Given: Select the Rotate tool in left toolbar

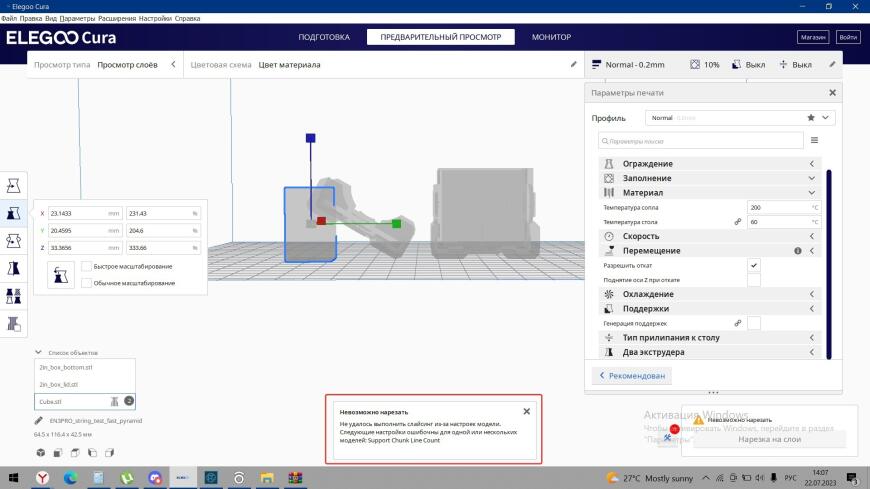Looking at the screenshot, I should (x=13, y=241).
